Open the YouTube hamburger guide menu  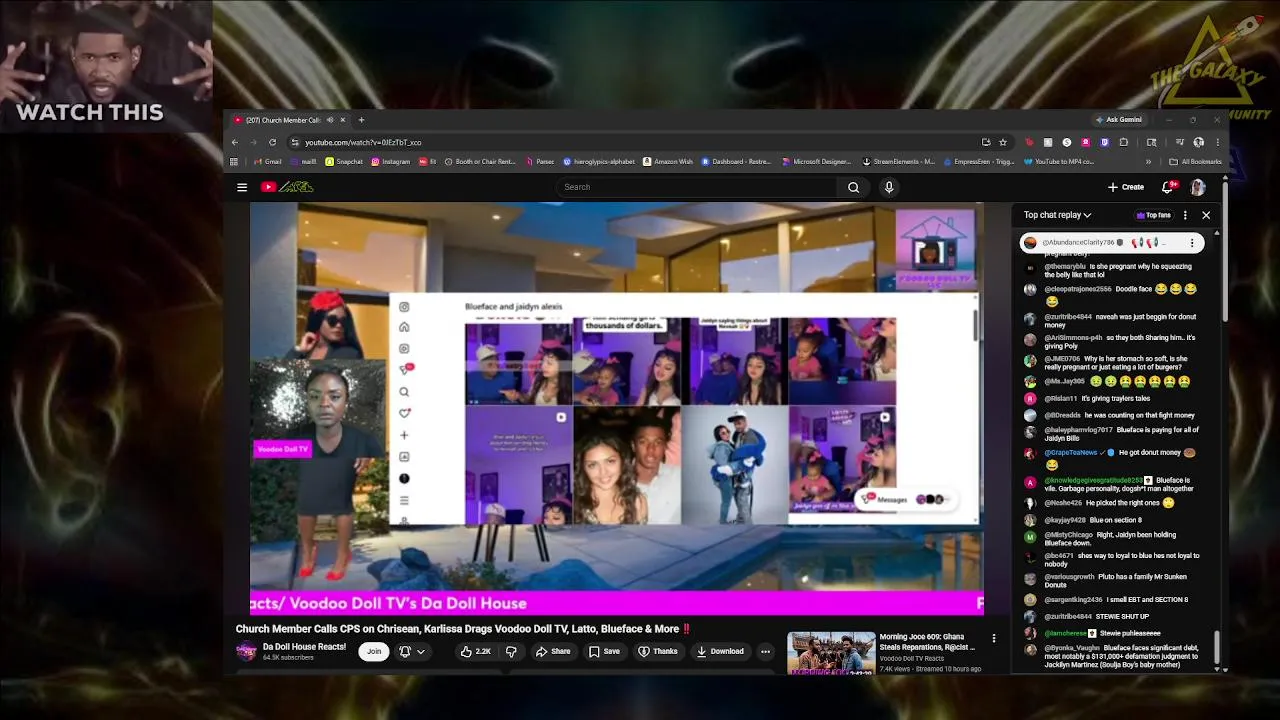point(242,187)
